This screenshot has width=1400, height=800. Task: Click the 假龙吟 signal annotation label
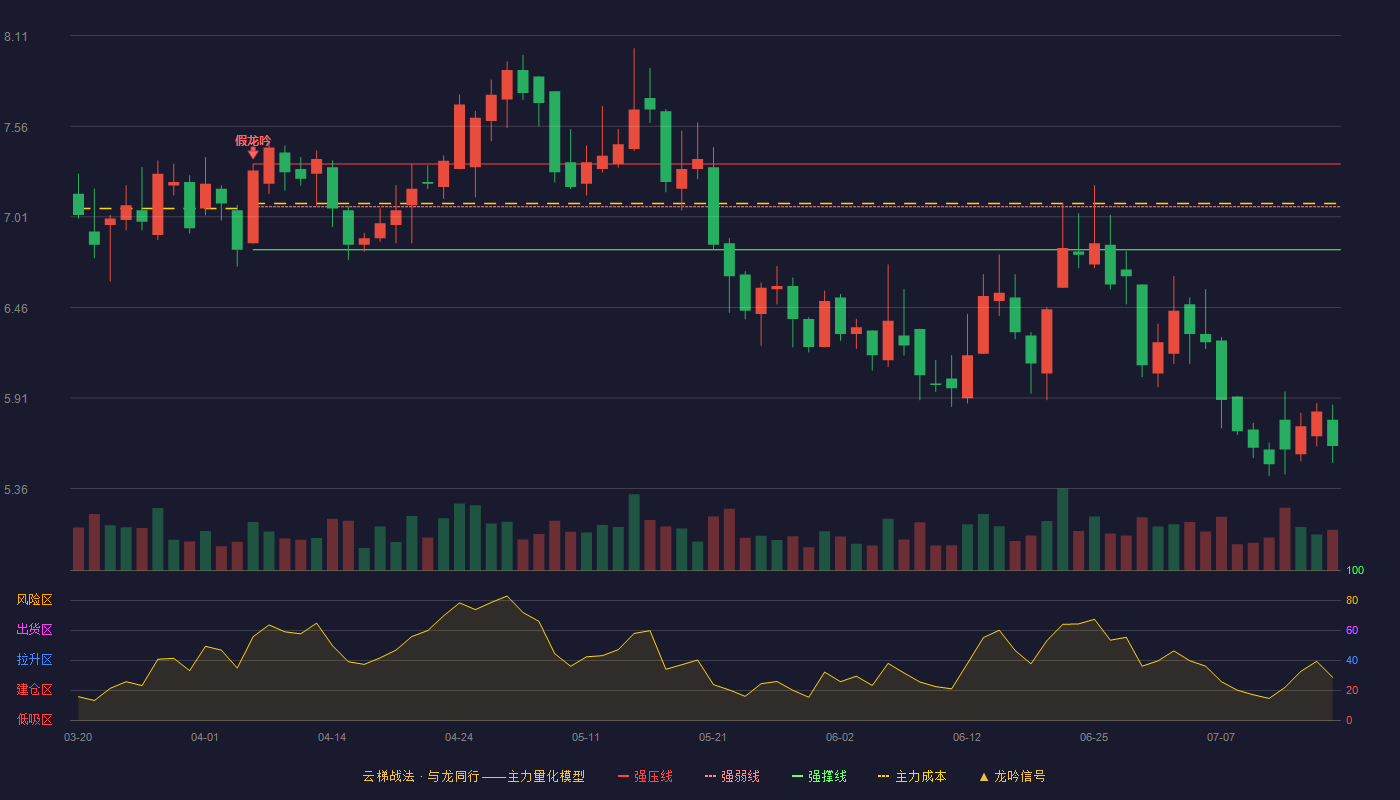pyautogui.click(x=253, y=141)
